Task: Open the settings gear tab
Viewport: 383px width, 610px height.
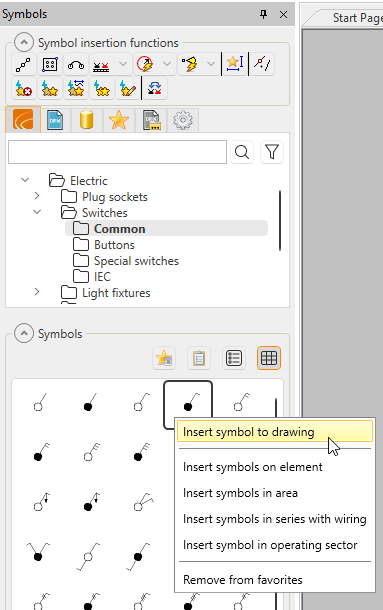Action: [183, 120]
